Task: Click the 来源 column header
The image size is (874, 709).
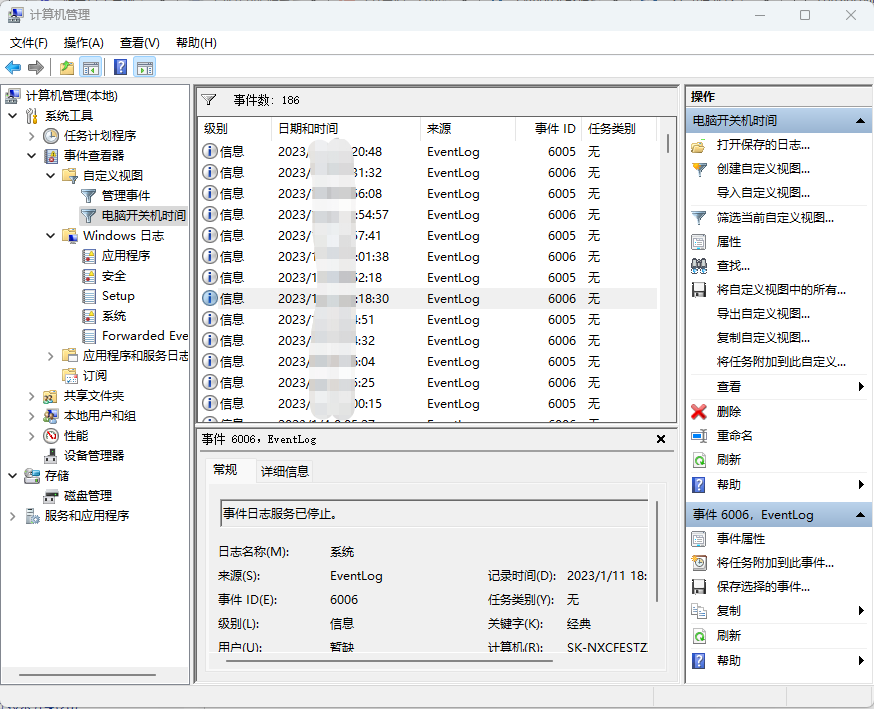Action: (x=468, y=129)
